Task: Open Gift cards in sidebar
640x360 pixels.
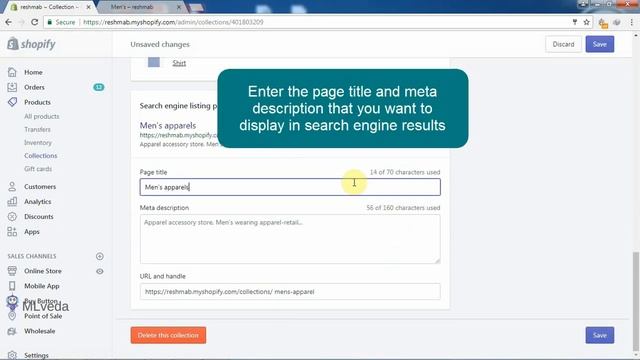Action: [x=38, y=169]
